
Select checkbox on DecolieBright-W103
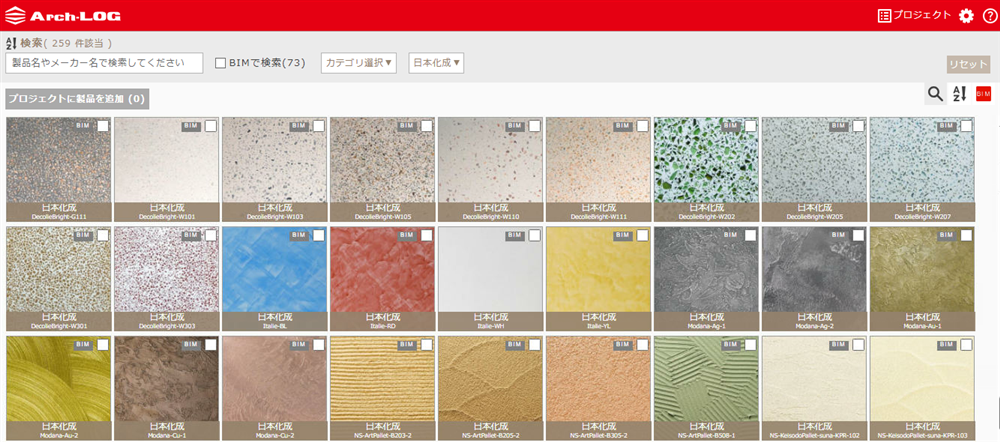tap(318, 126)
